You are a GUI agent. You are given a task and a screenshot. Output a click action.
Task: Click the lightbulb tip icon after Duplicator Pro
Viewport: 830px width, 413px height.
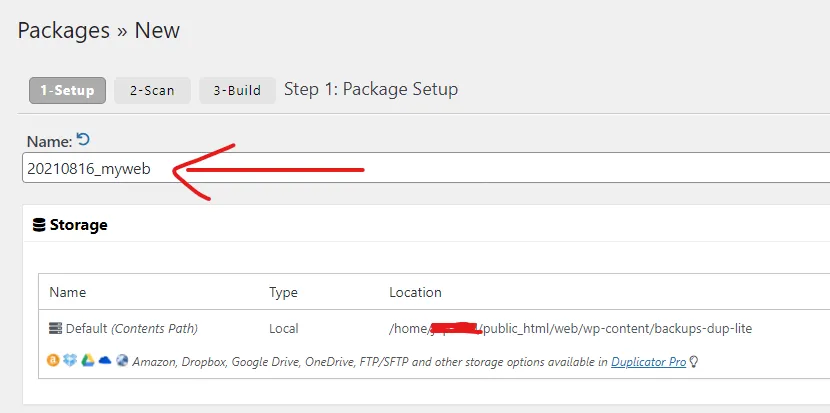click(x=693, y=362)
